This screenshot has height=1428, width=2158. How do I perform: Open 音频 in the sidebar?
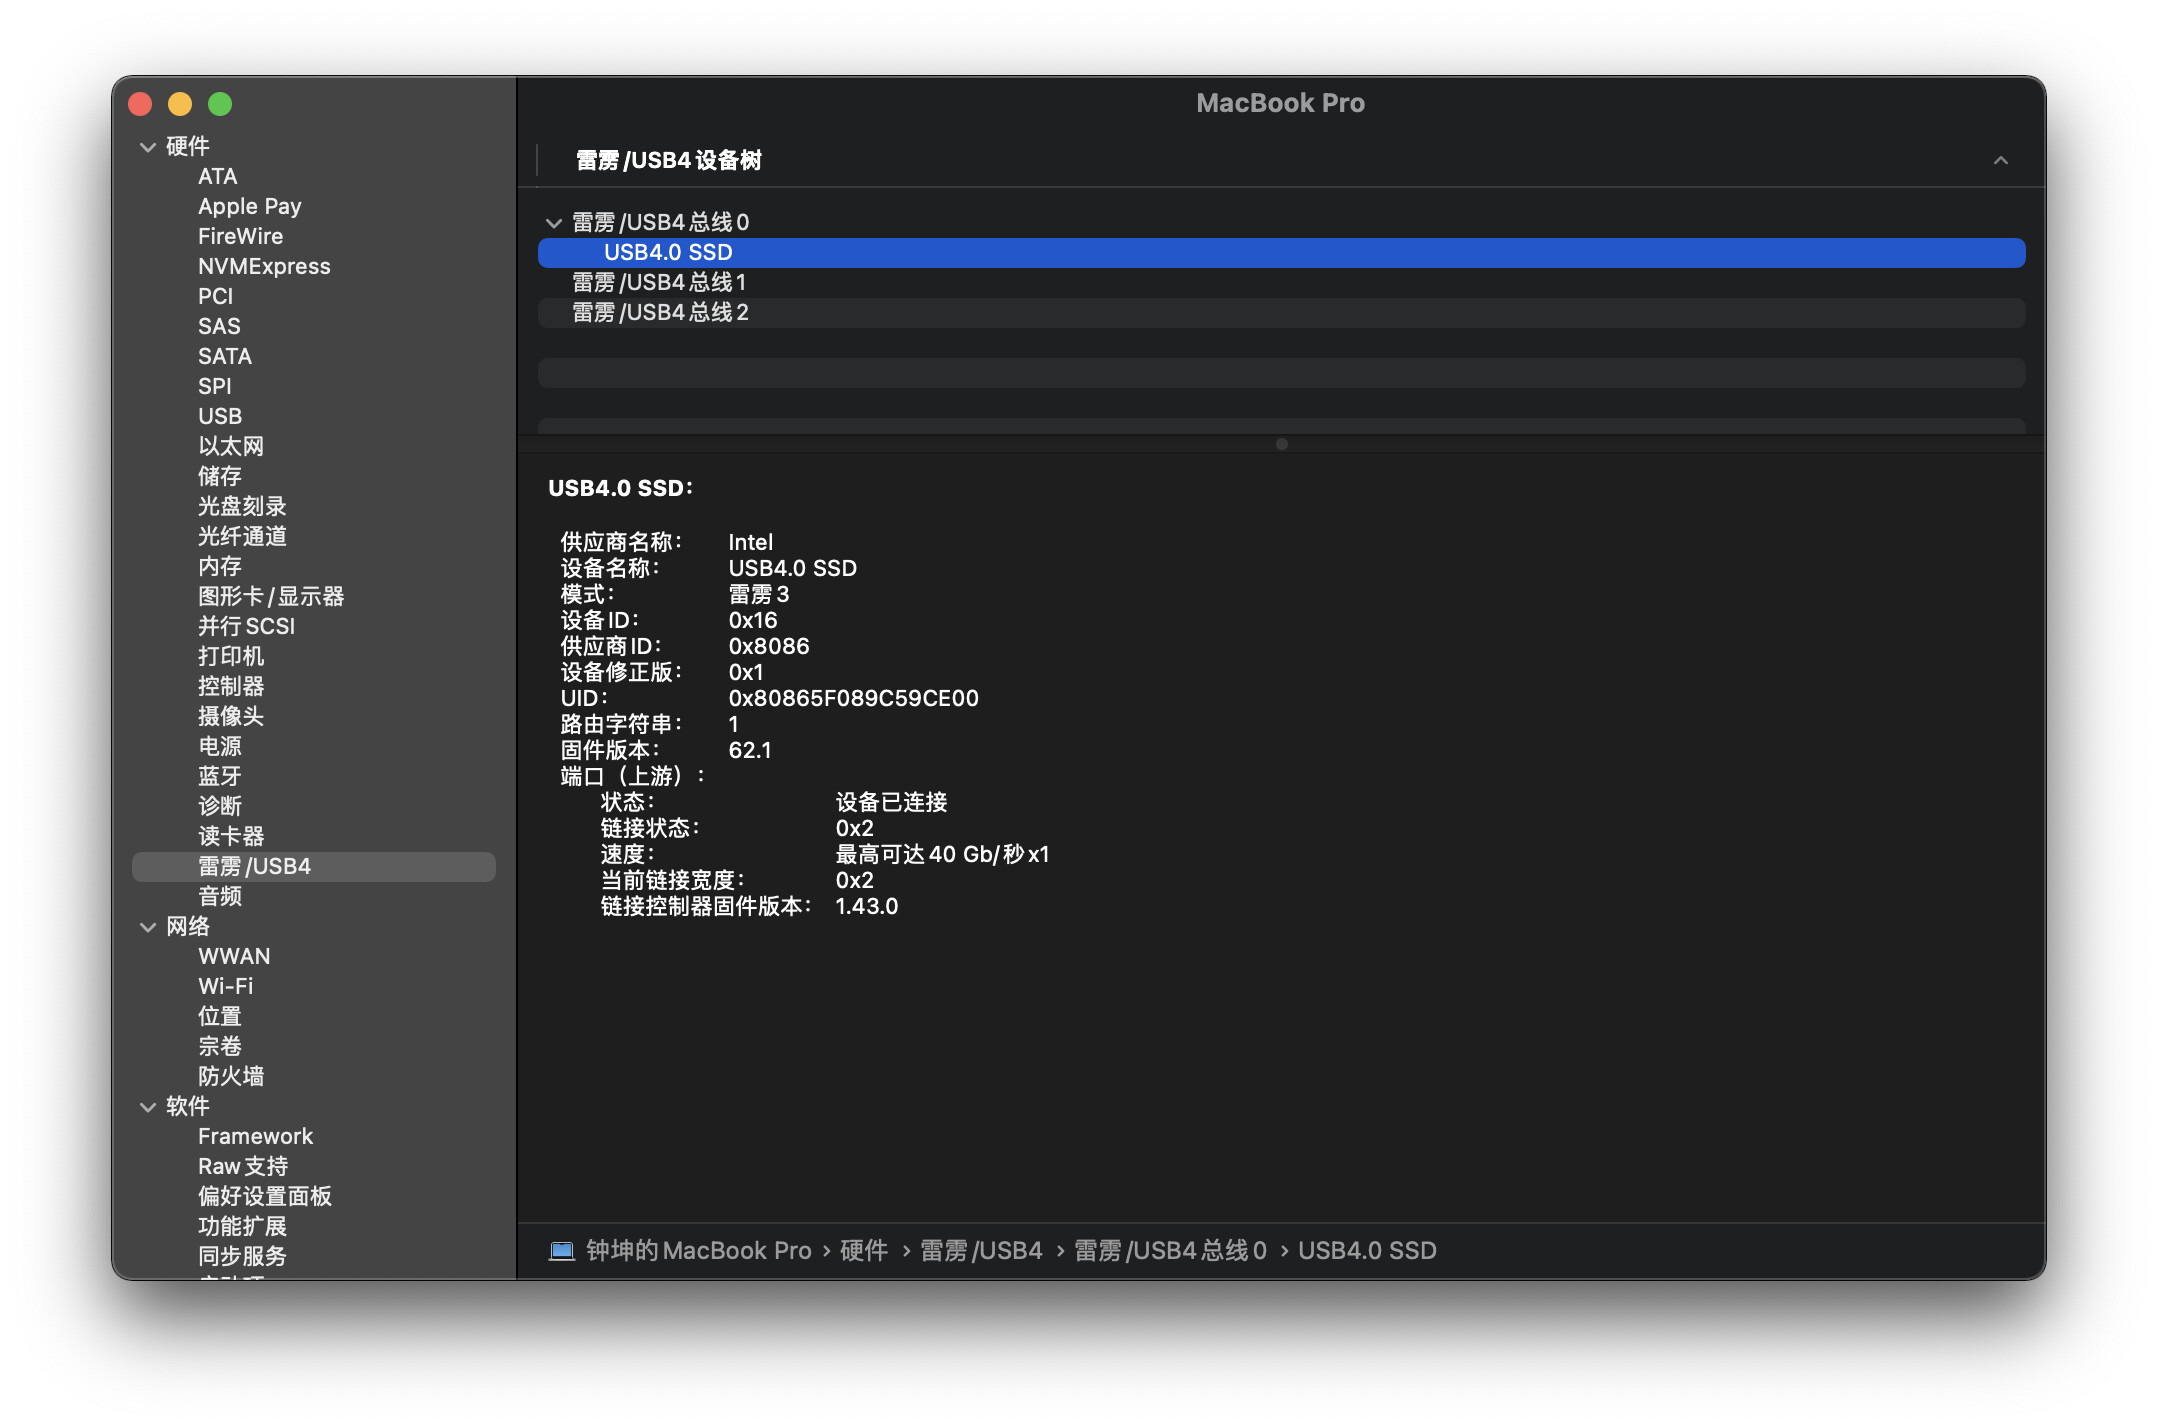pyautogui.click(x=220, y=897)
